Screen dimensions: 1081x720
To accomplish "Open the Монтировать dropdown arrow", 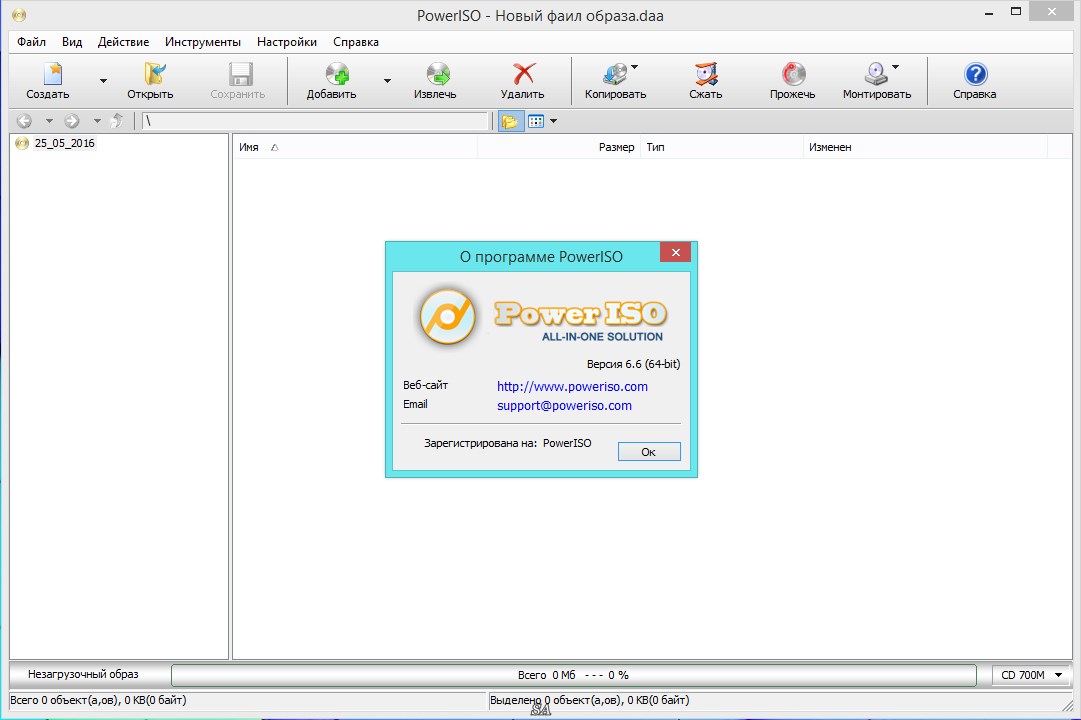I will 896,67.
